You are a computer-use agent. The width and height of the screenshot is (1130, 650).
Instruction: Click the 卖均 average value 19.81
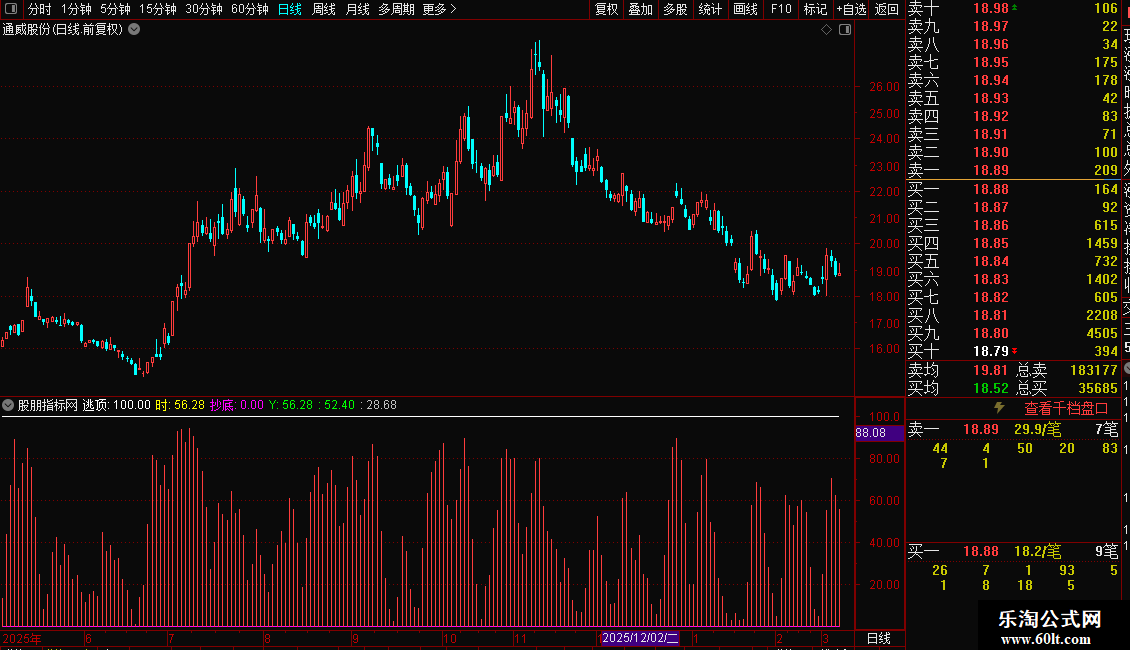click(991, 370)
